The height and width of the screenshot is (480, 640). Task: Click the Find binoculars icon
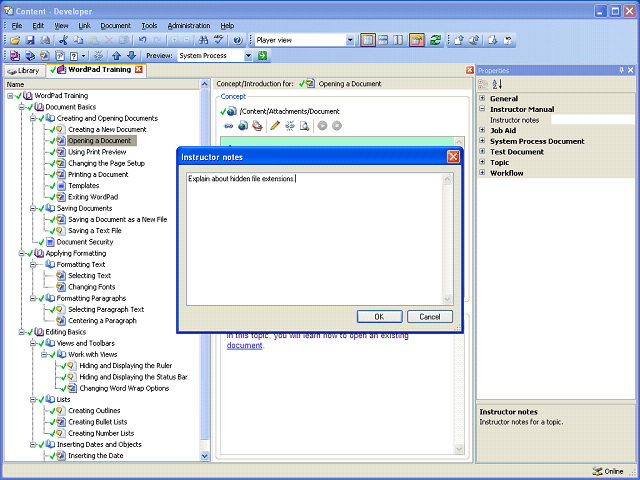point(203,40)
